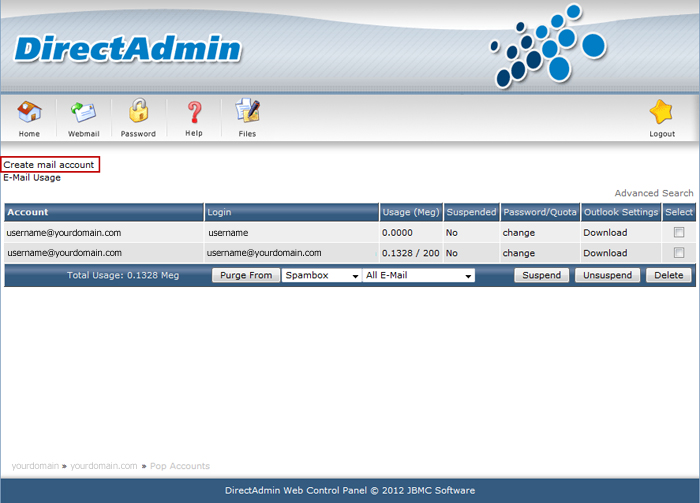Viewport: 700px width, 503px height.
Task: Click the Select column header
Action: point(678,212)
